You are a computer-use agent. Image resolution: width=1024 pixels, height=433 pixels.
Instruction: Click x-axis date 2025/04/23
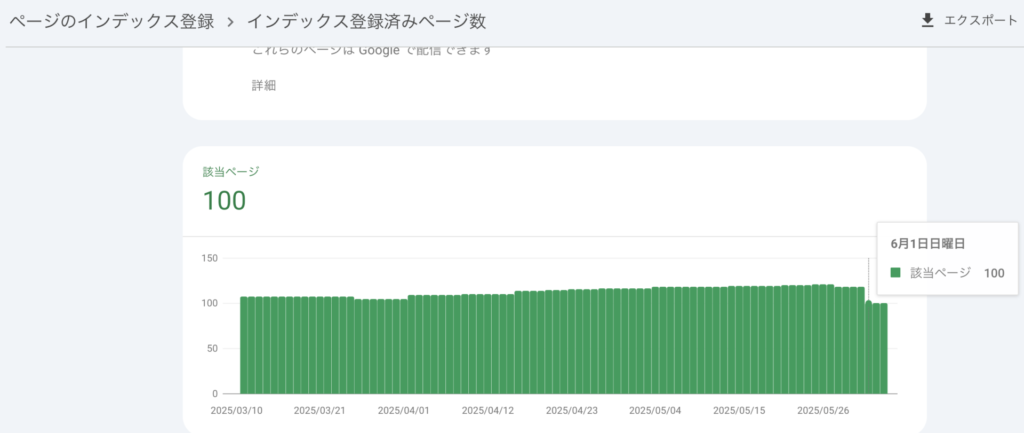(x=572, y=411)
